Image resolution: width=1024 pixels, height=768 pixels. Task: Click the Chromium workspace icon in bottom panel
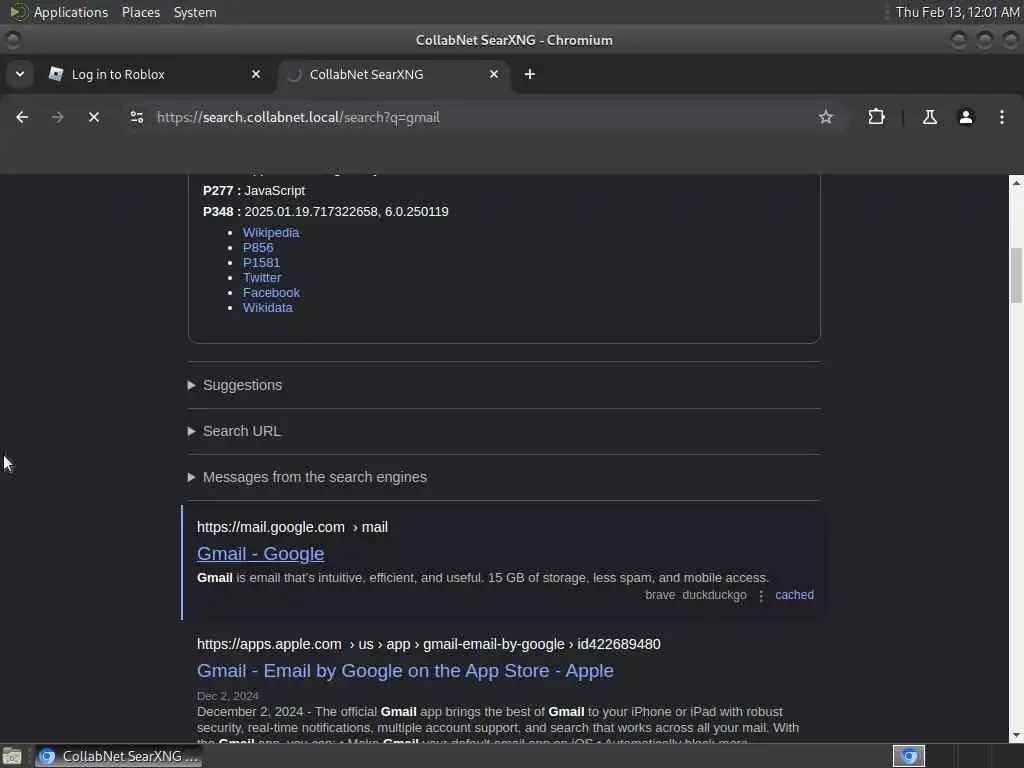(x=908, y=756)
